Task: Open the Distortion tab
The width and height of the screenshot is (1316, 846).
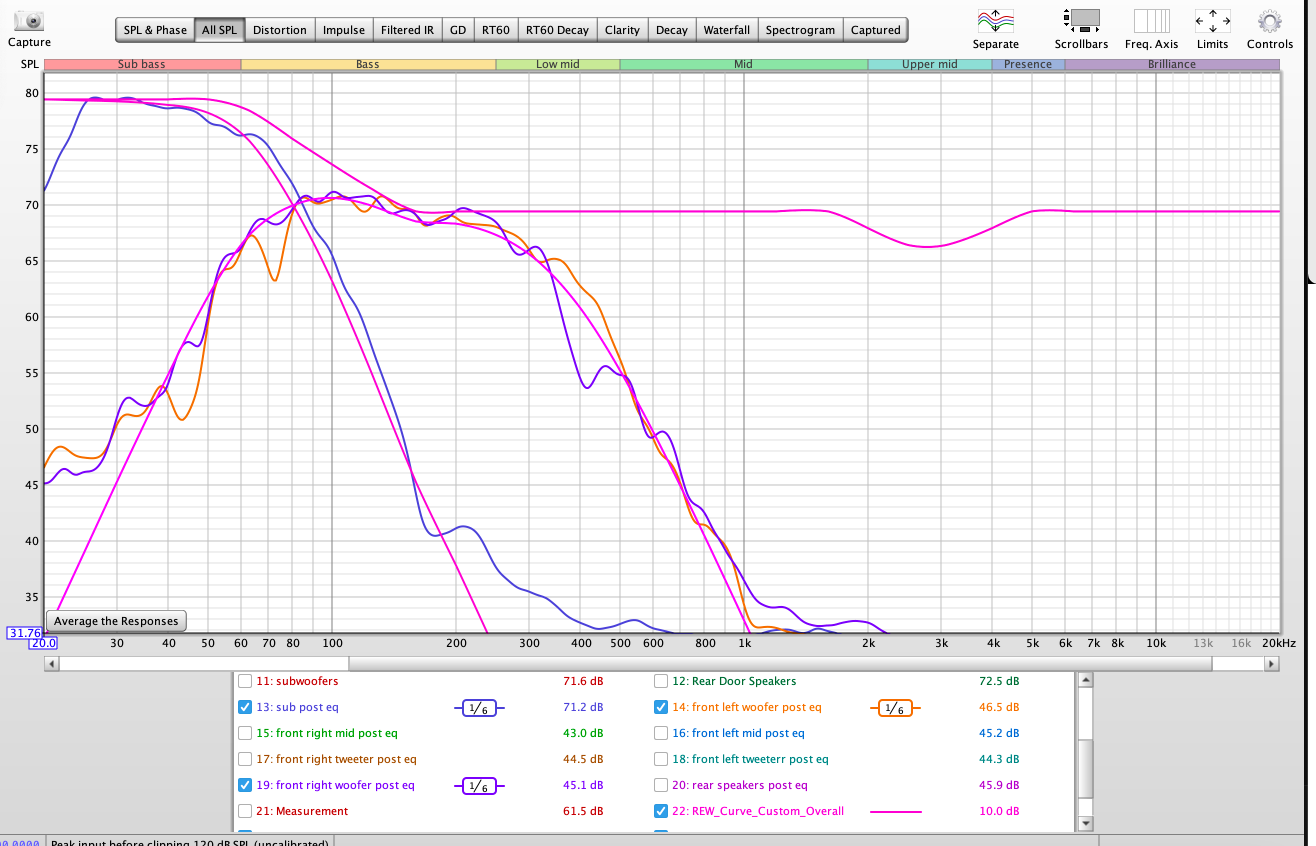Action: (280, 30)
